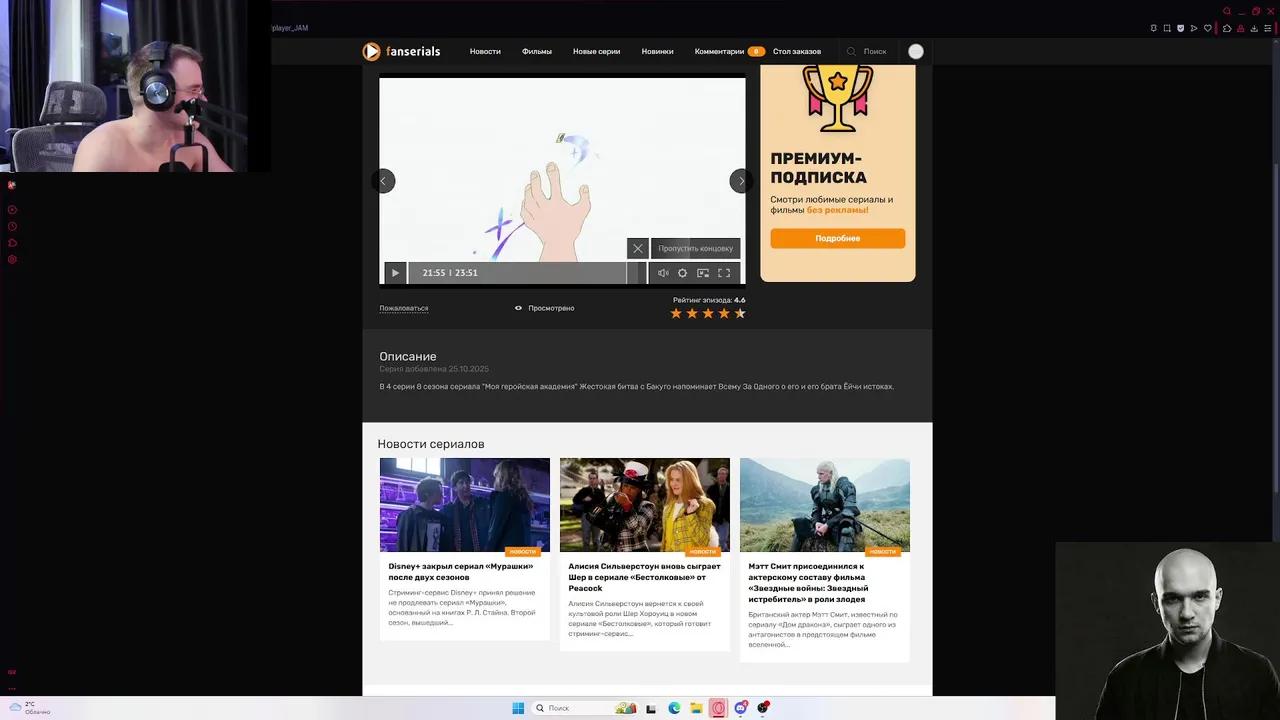Open the user profile avatar
This screenshot has height=720, width=1280.
click(x=915, y=51)
